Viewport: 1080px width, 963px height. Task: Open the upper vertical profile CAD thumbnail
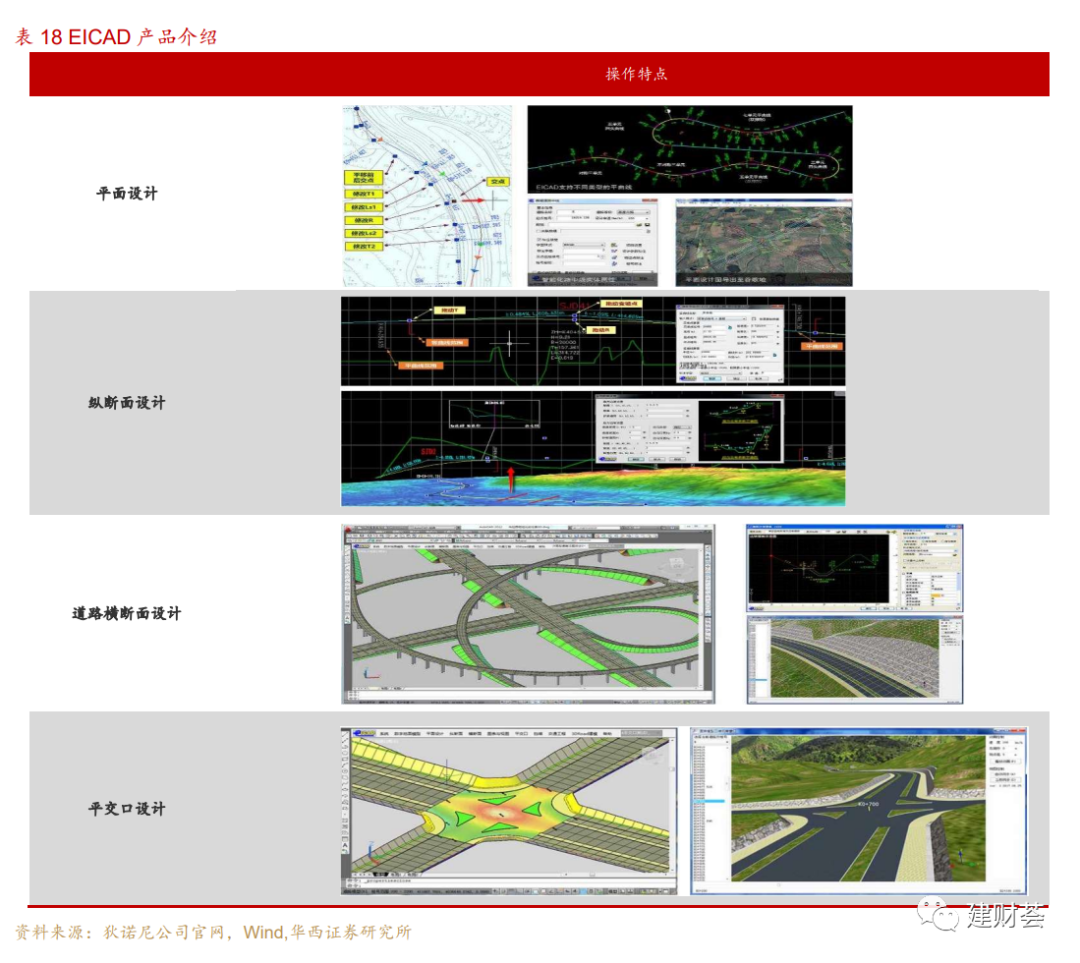pyautogui.click(x=593, y=341)
